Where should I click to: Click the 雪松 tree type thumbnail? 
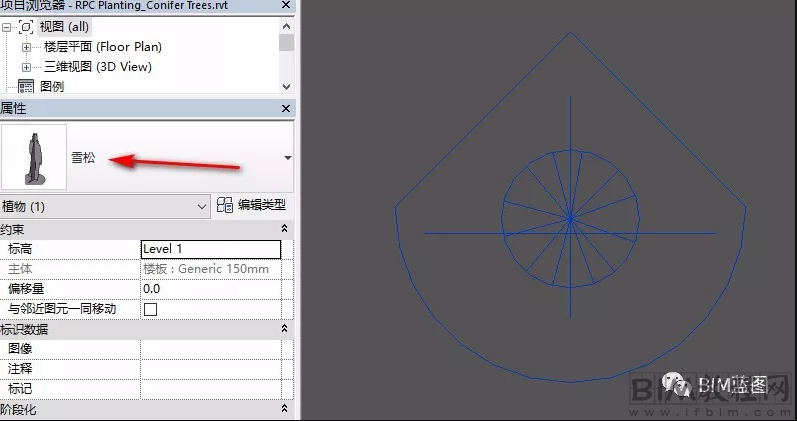click(35, 157)
